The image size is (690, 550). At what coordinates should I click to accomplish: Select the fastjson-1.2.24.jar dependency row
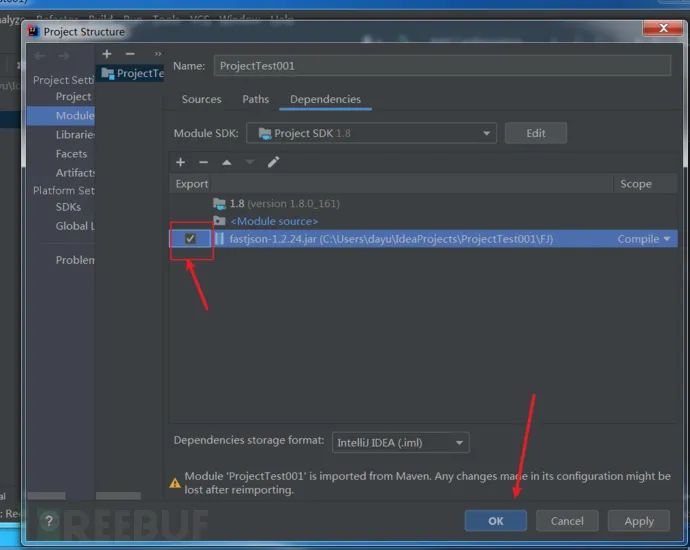click(423, 239)
